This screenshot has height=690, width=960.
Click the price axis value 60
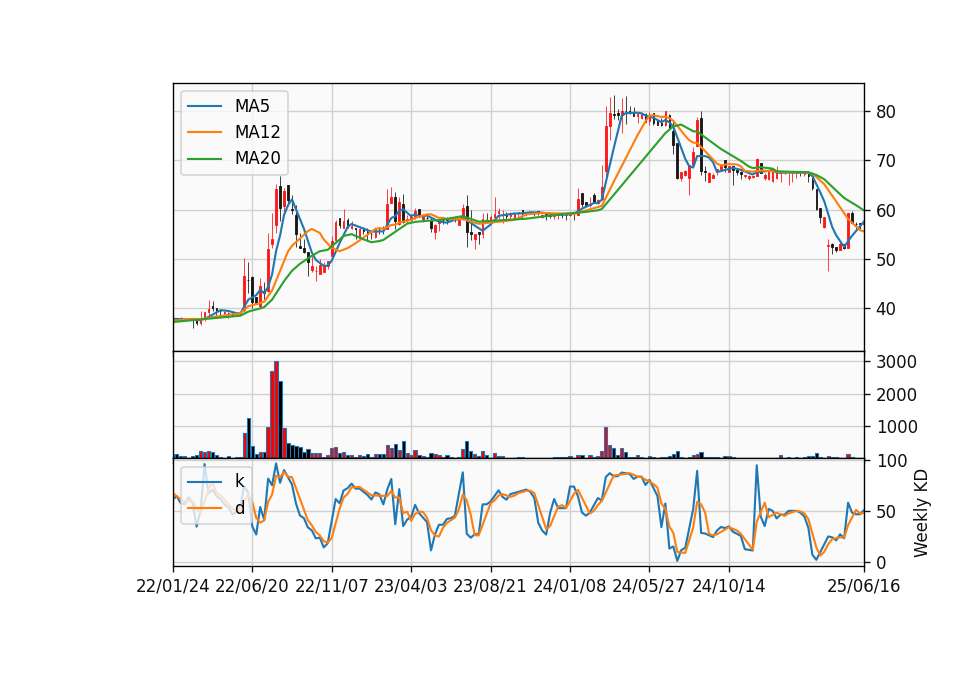(886, 211)
